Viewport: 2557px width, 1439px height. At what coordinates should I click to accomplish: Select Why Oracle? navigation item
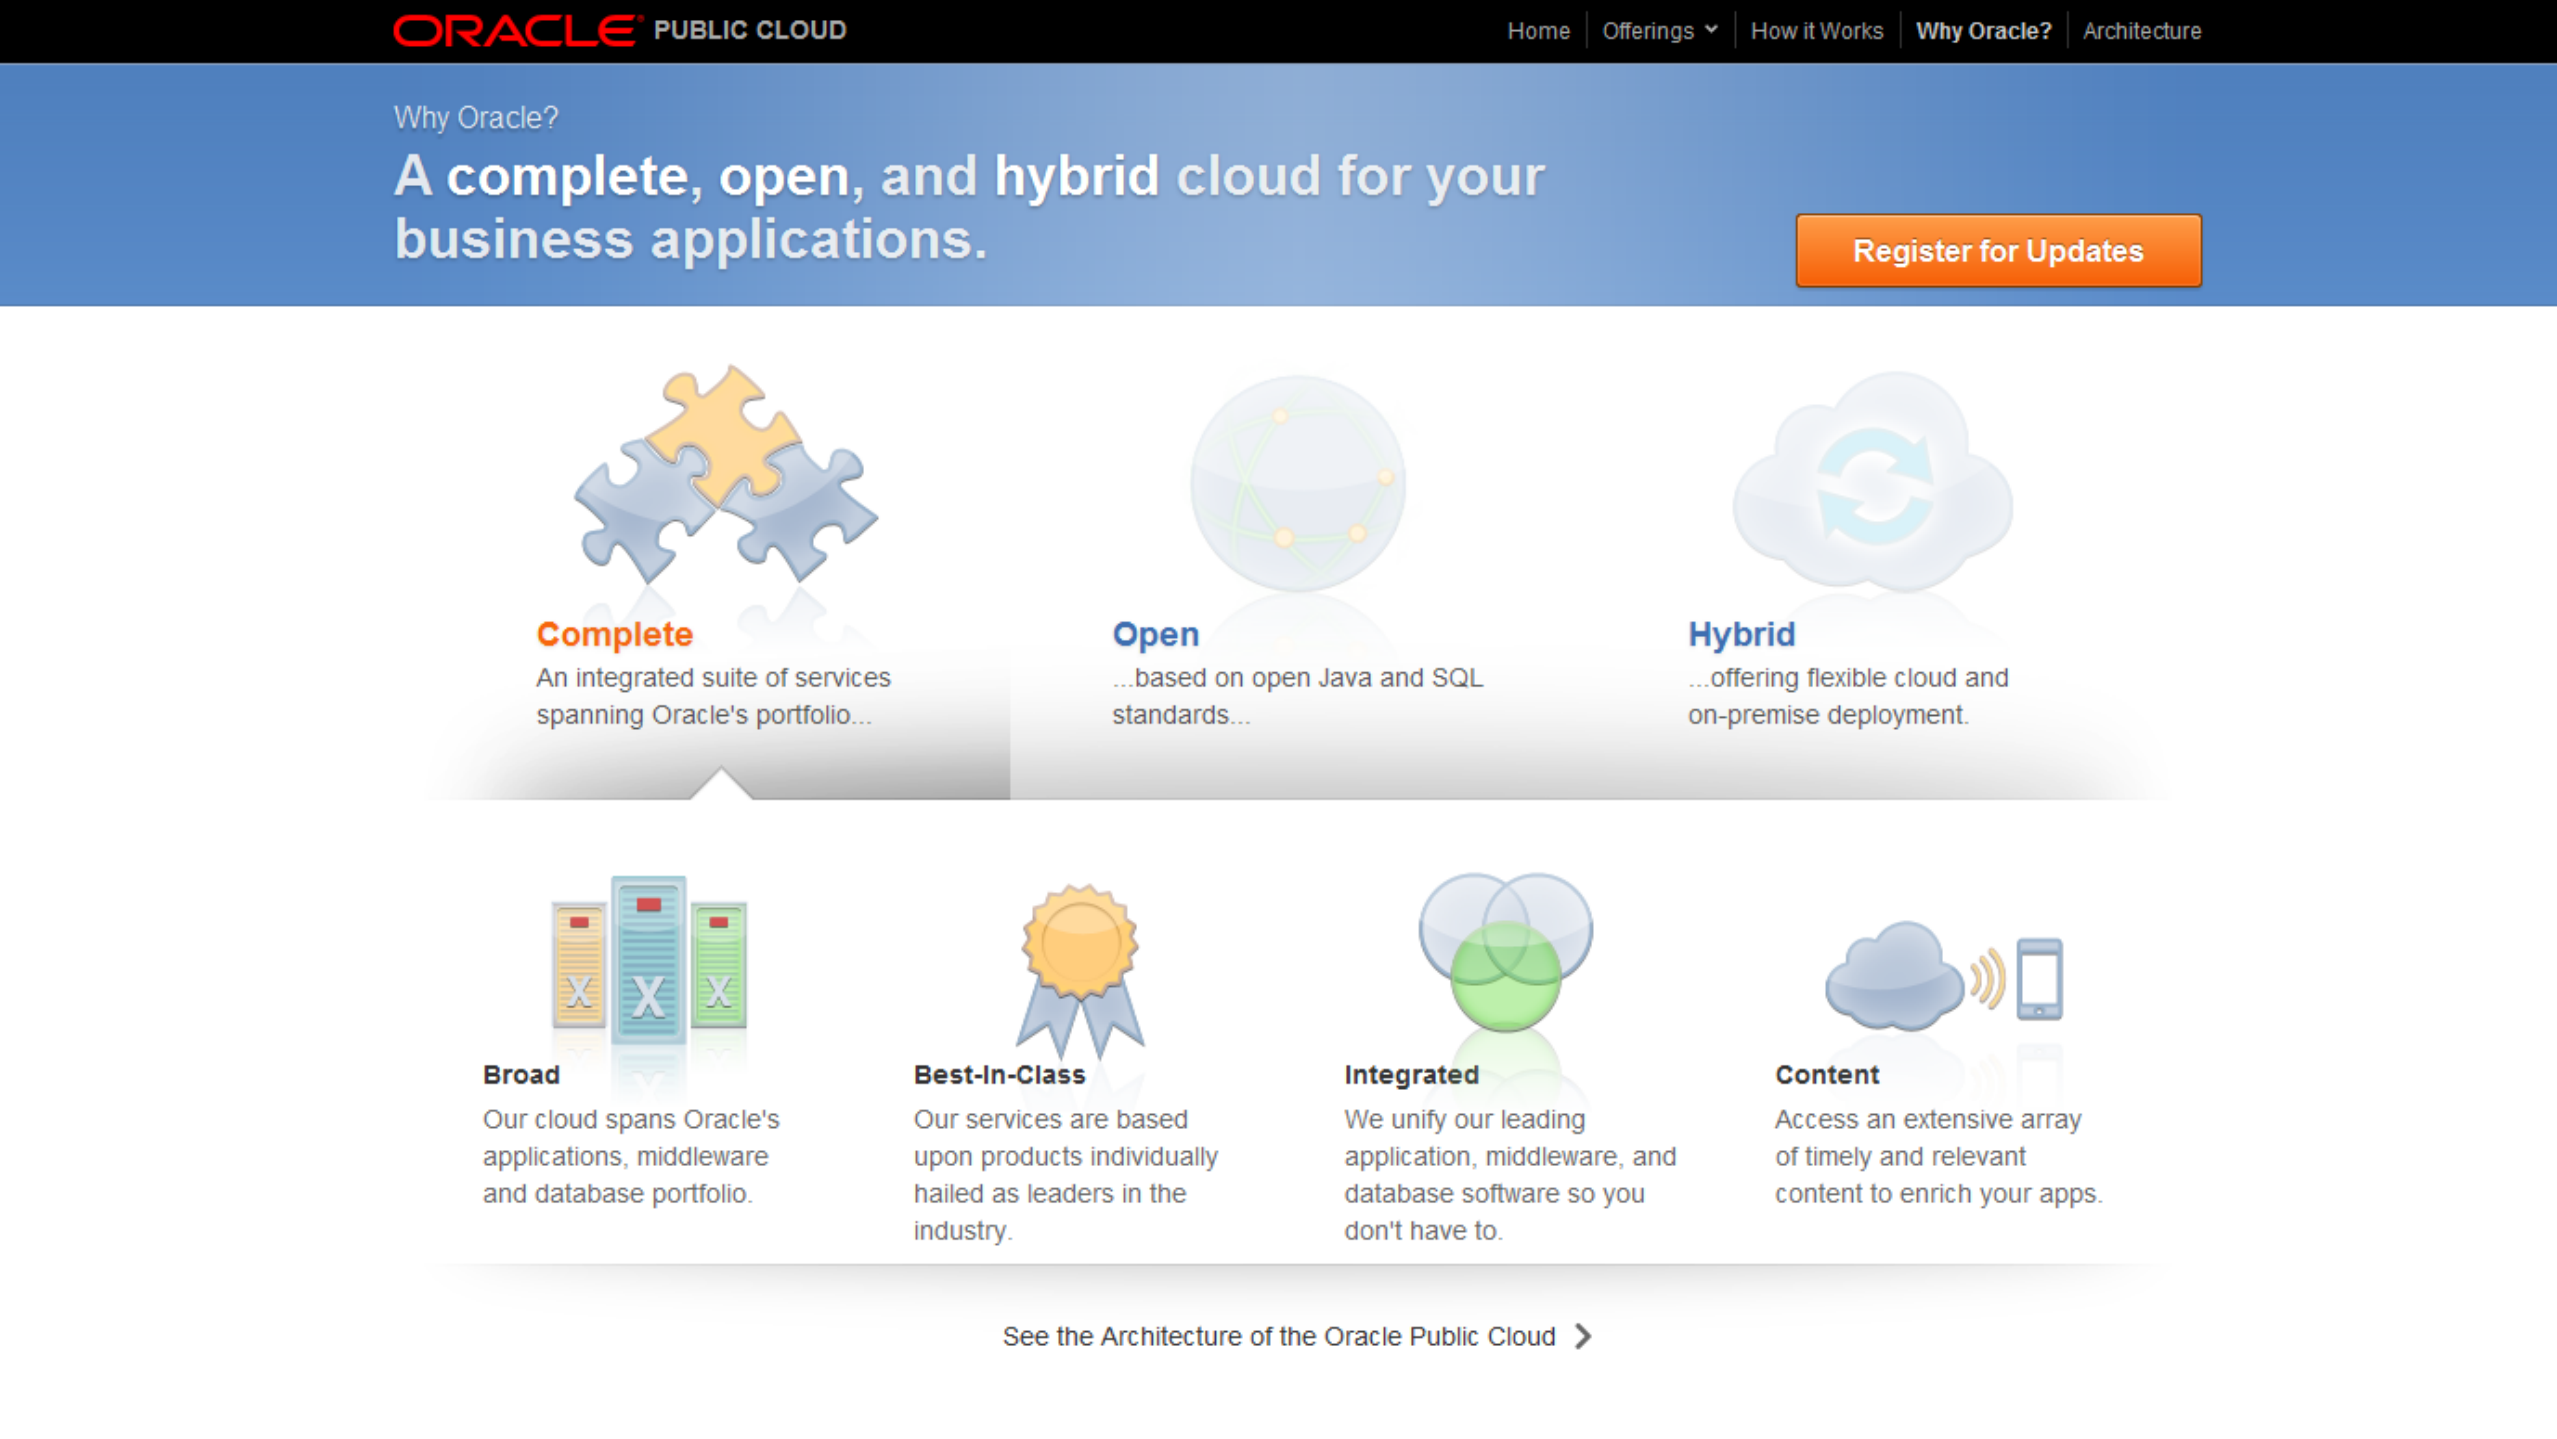tap(1983, 31)
